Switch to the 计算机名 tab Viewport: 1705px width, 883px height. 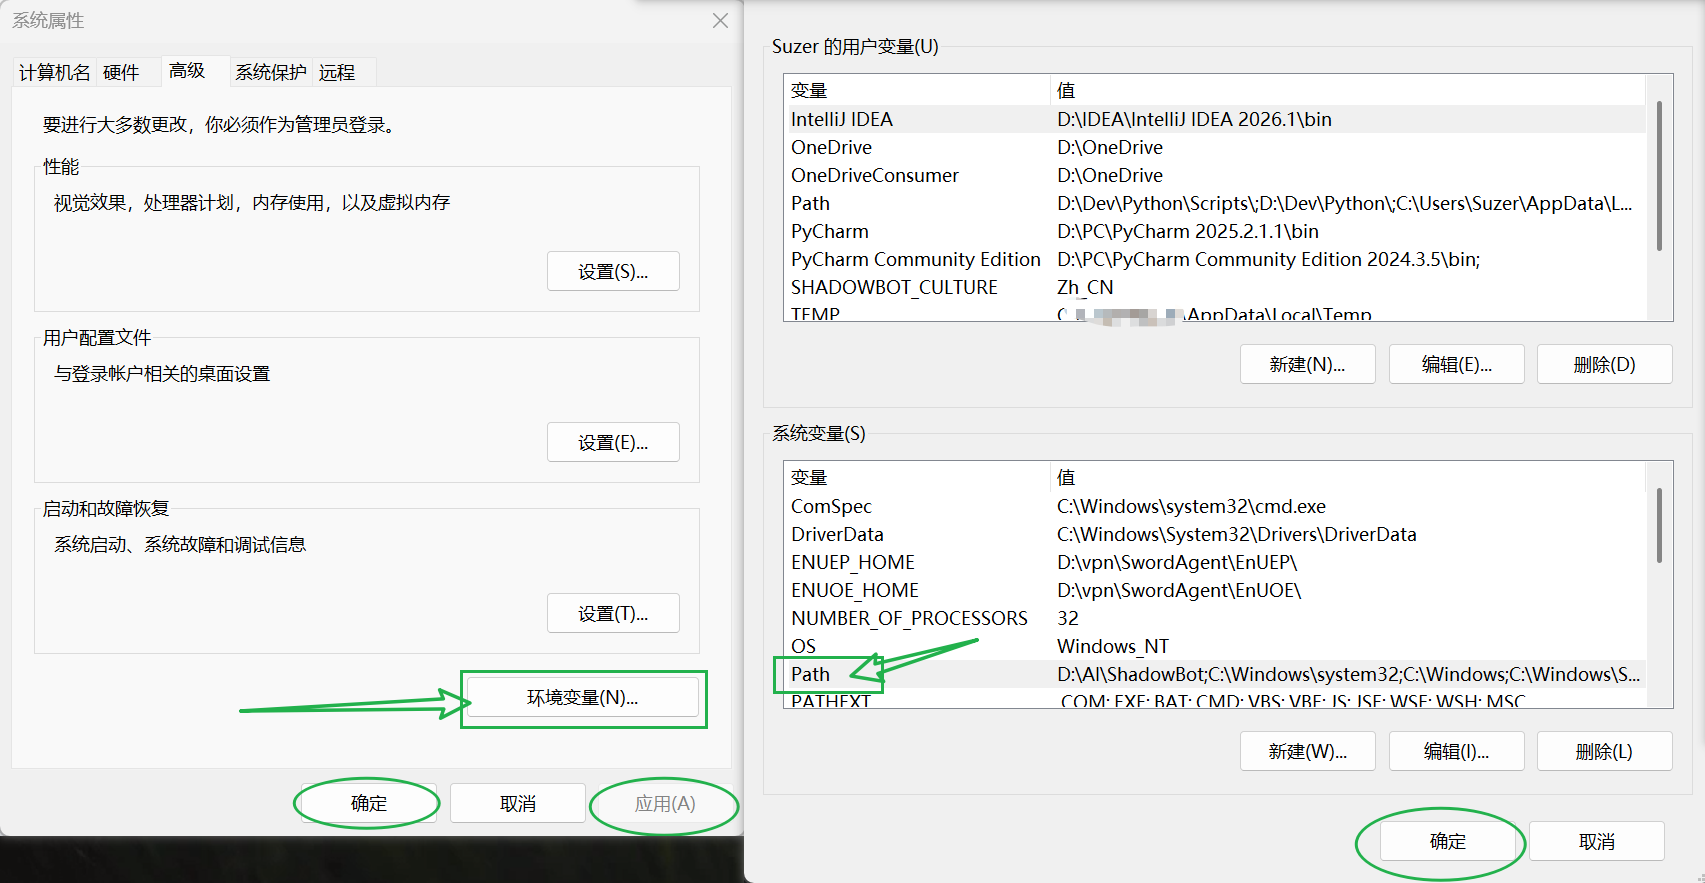(x=55, y=73)
